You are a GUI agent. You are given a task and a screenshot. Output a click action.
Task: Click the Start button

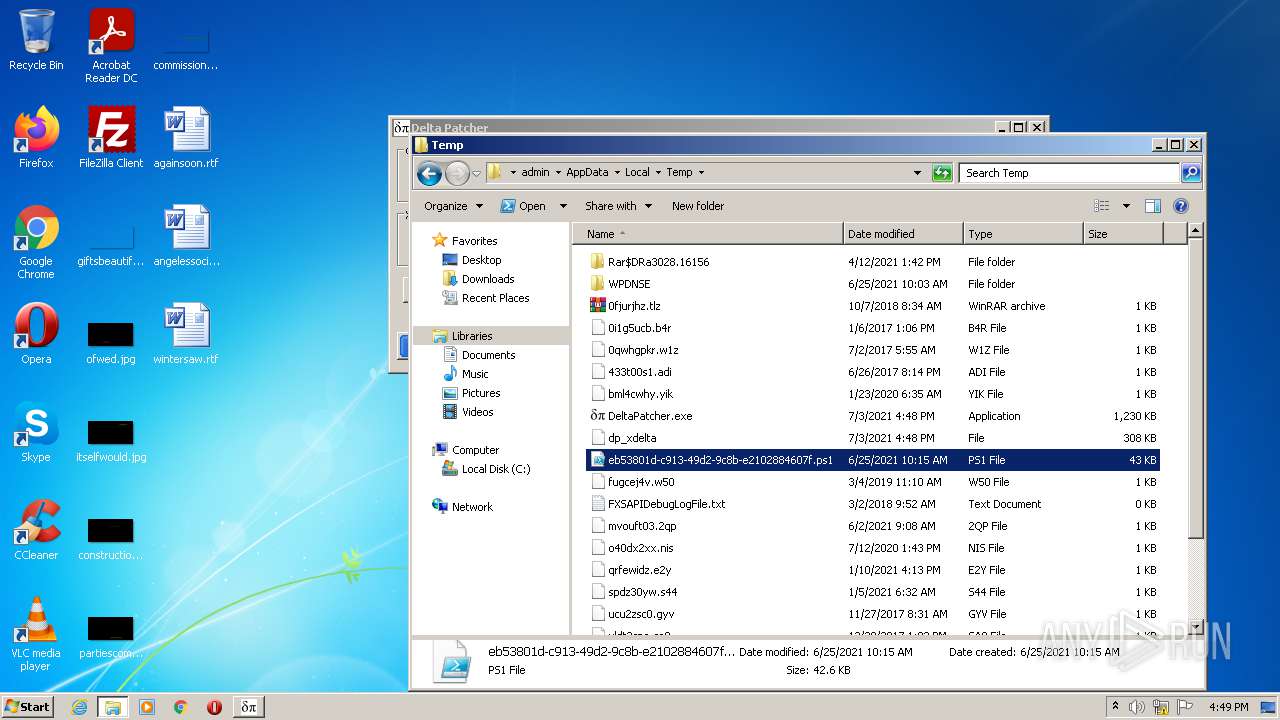pos(28,707)
